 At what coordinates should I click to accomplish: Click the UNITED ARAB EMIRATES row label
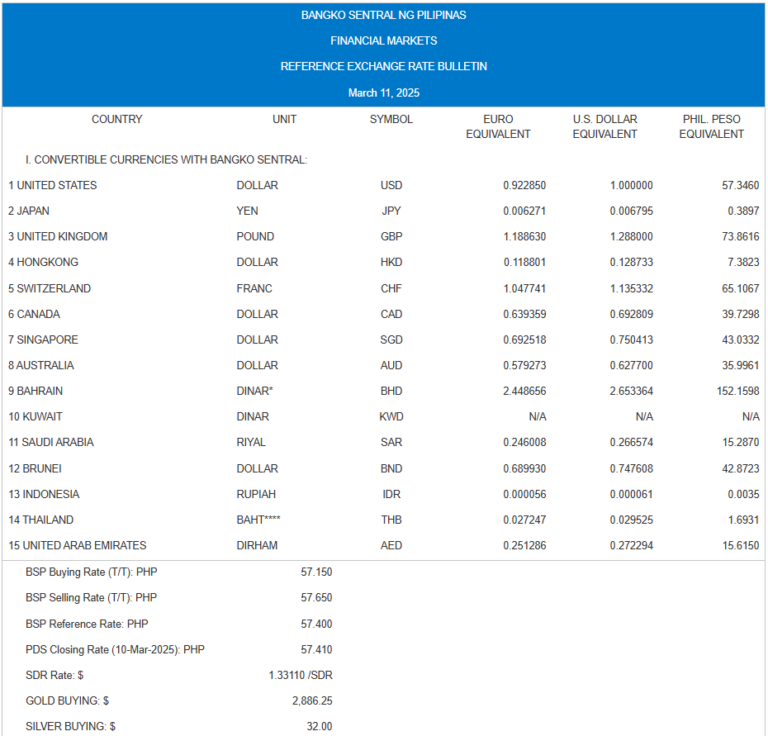tap(78, 546)
